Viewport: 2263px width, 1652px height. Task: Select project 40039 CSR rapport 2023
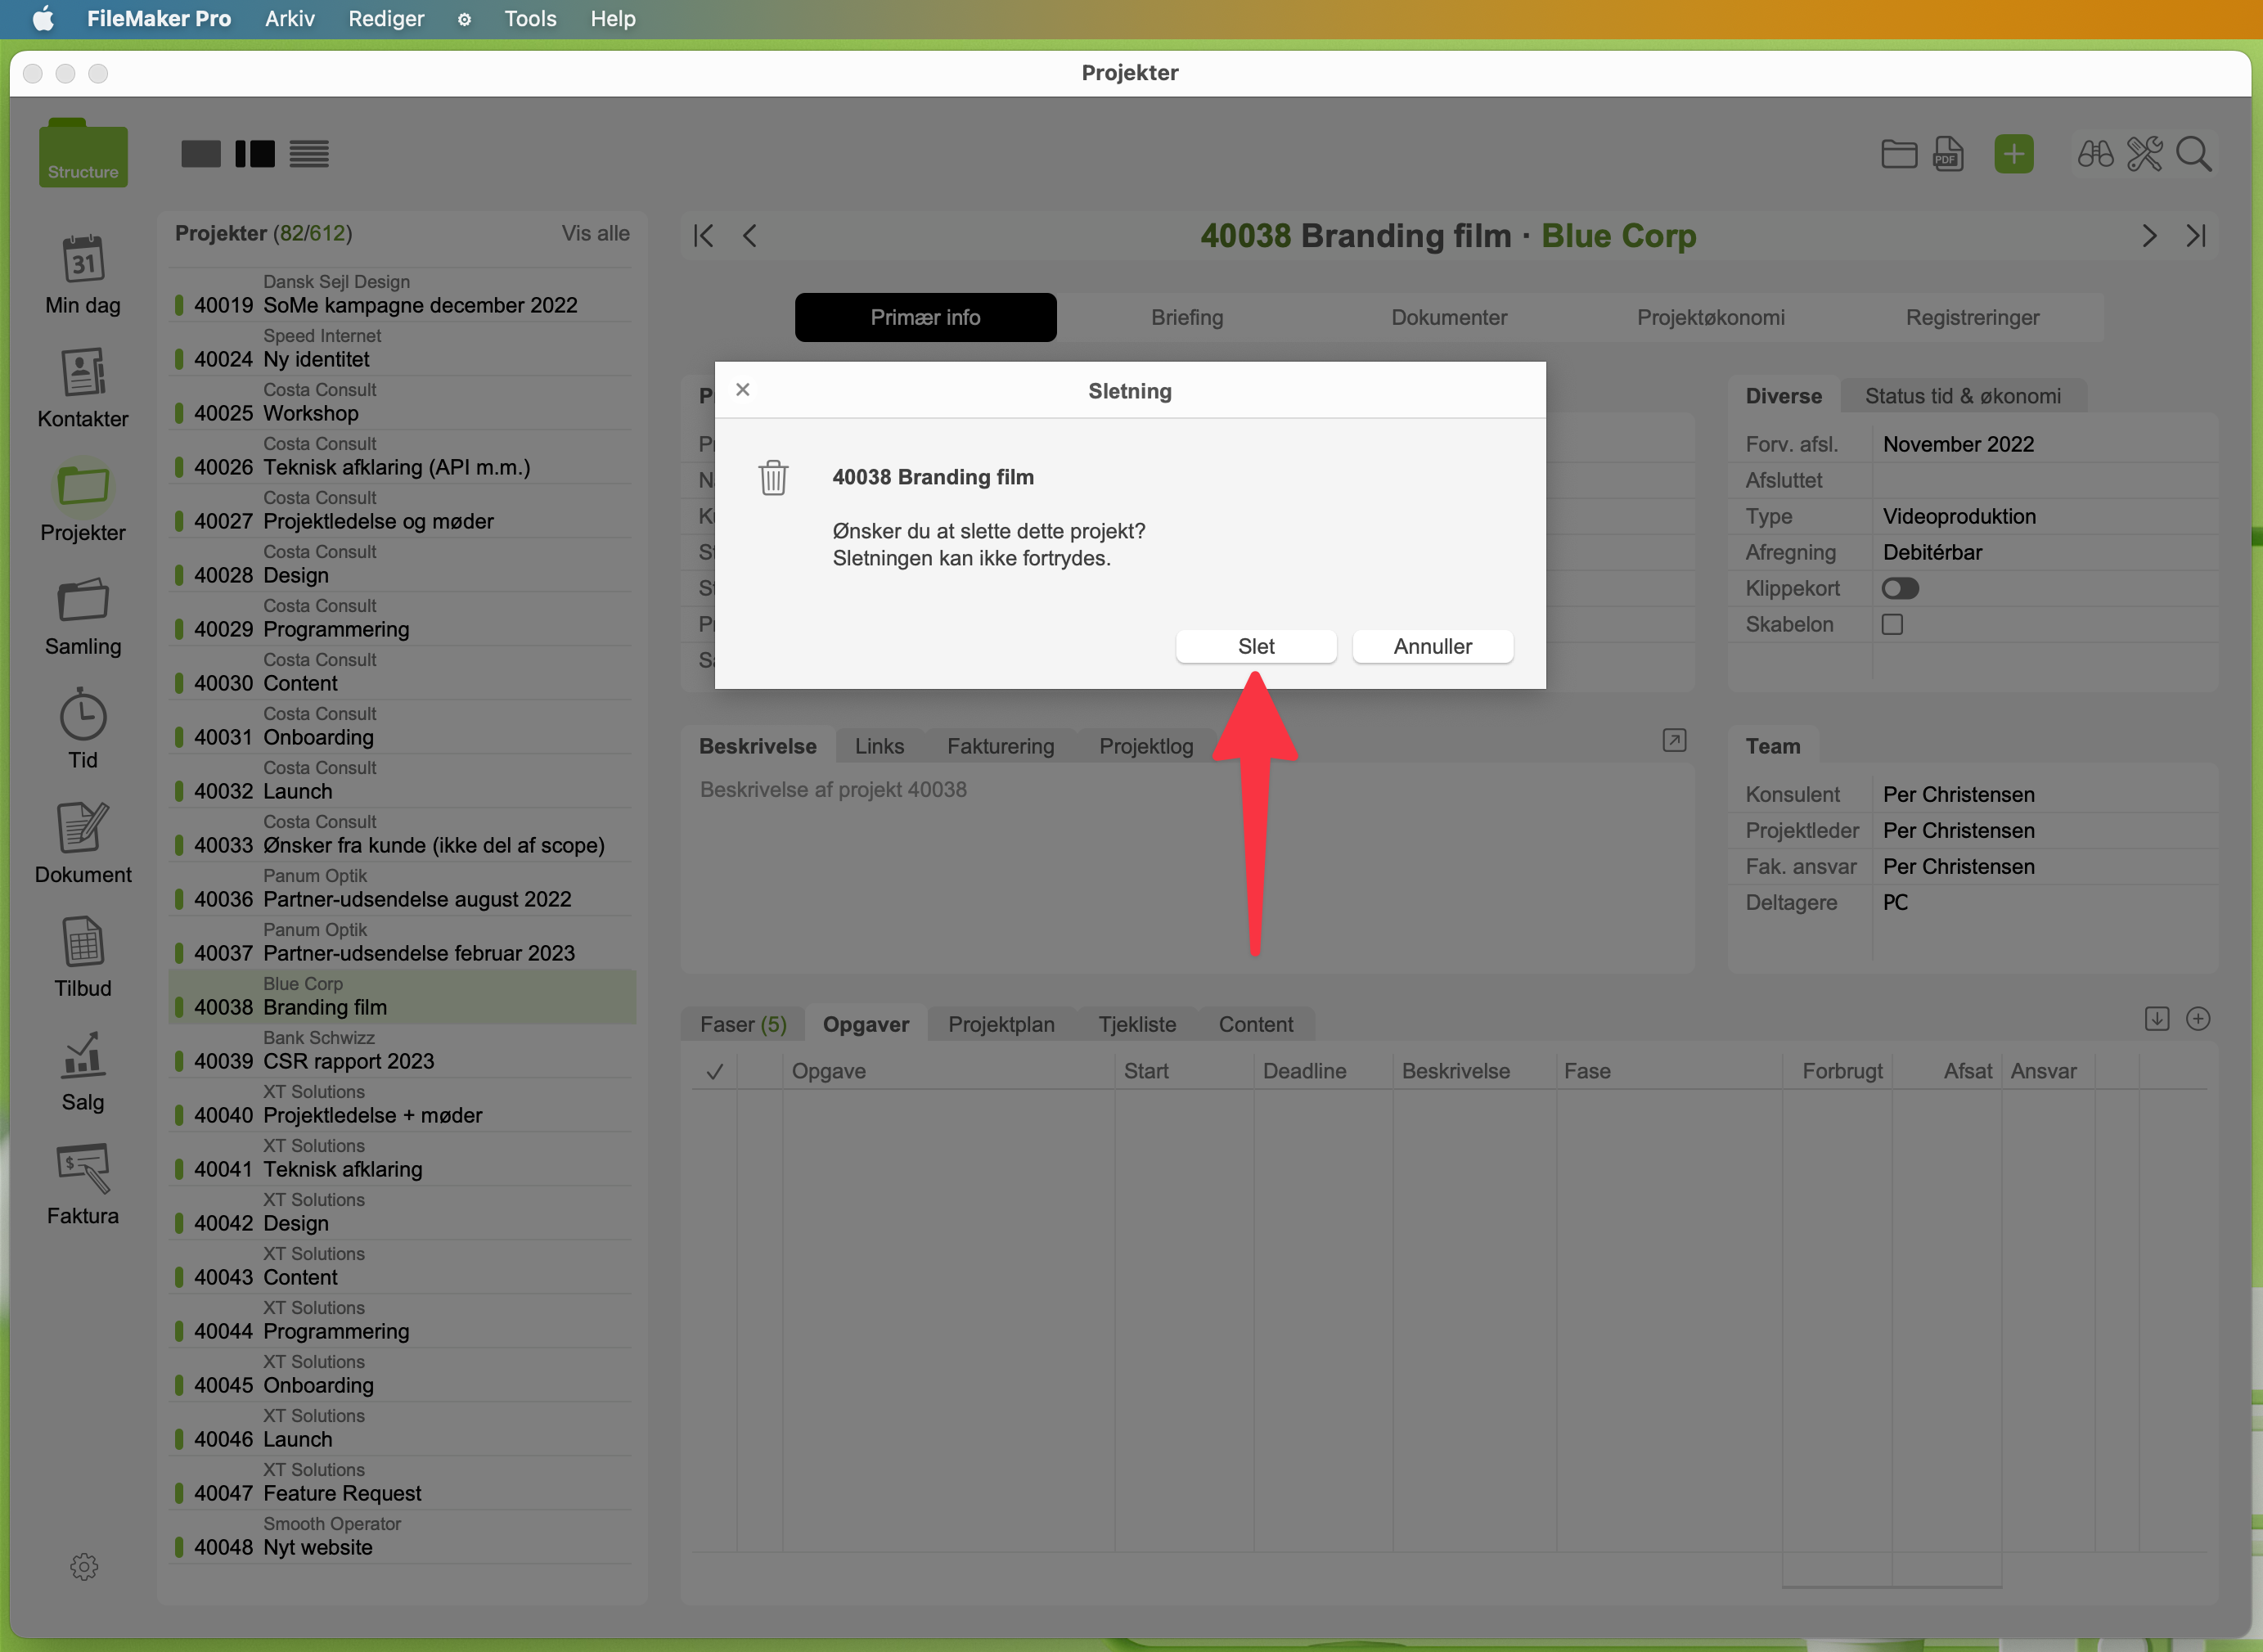349,1061
